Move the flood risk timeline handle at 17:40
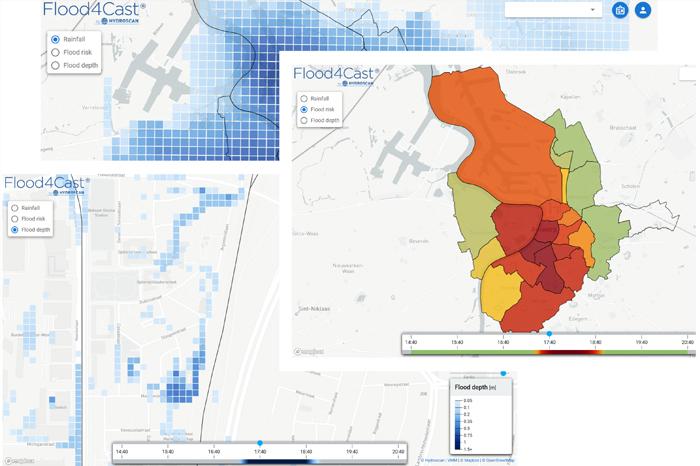Viewport: 700px width, 466px height. click(x=550, y=333)
